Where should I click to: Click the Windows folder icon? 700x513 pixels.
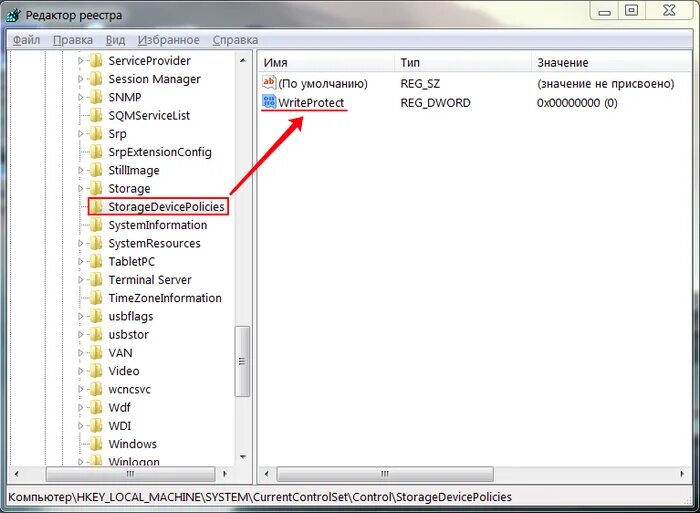point(96,444)
